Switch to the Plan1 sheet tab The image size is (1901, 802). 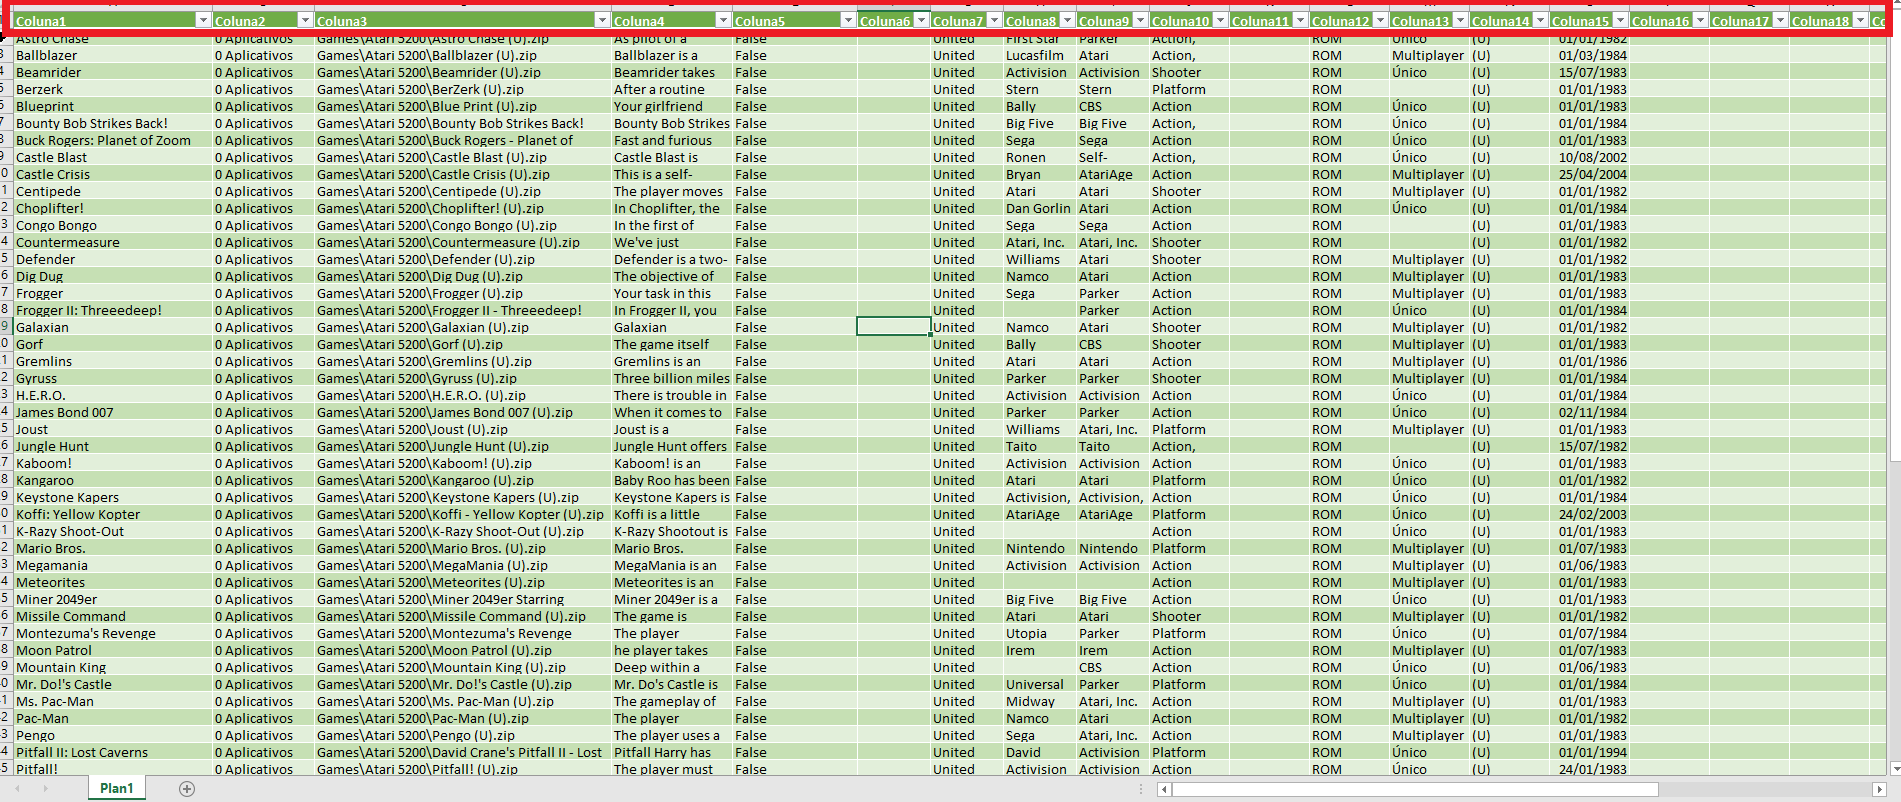point(116,788)
